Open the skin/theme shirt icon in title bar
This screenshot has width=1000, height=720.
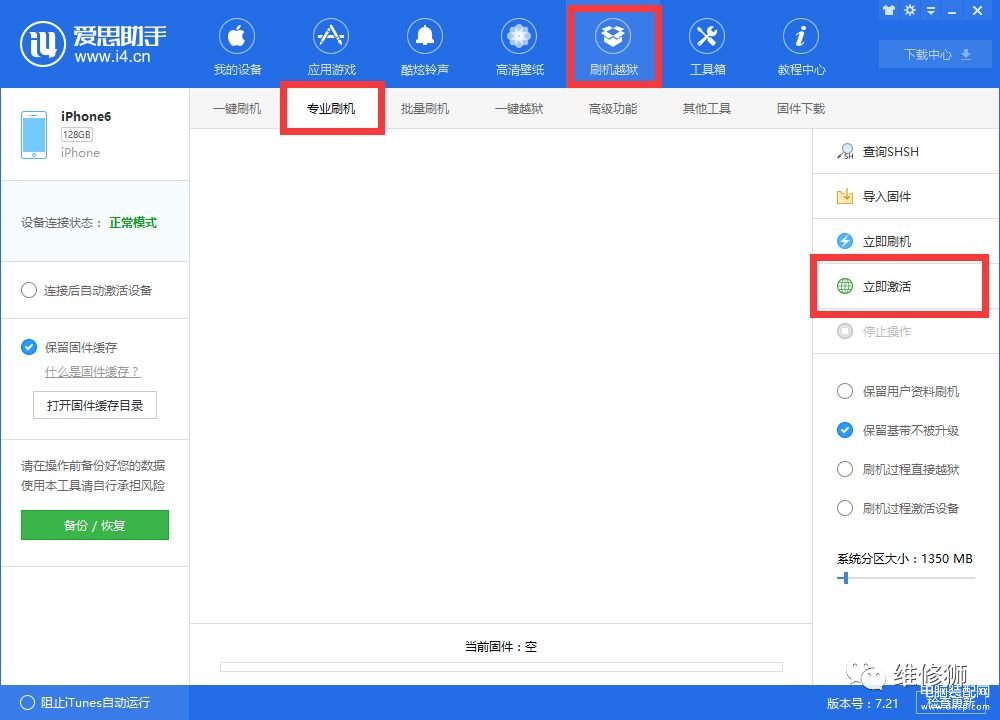point(888,10)
